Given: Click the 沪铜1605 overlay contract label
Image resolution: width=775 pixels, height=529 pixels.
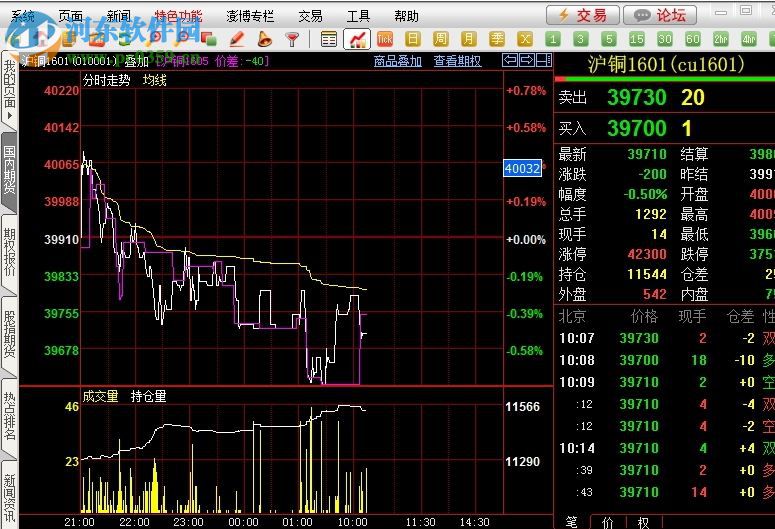Looking at the screenshot, I should 184,61.
